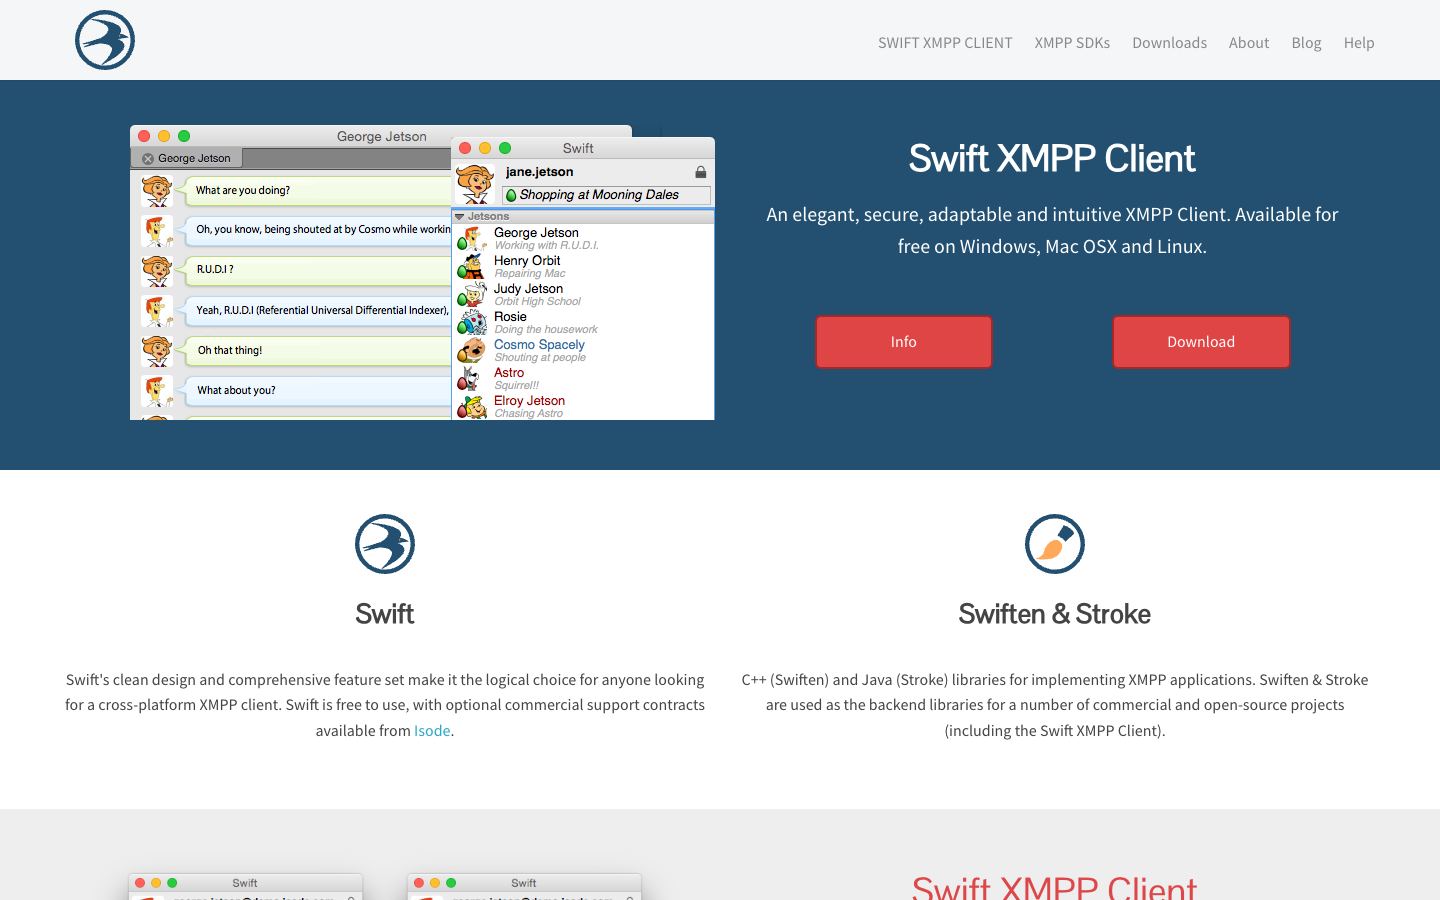This screenshot has width=1440, height=900.
Task: Open the XMPP SDKs menu item
Action: (1072, 43)
